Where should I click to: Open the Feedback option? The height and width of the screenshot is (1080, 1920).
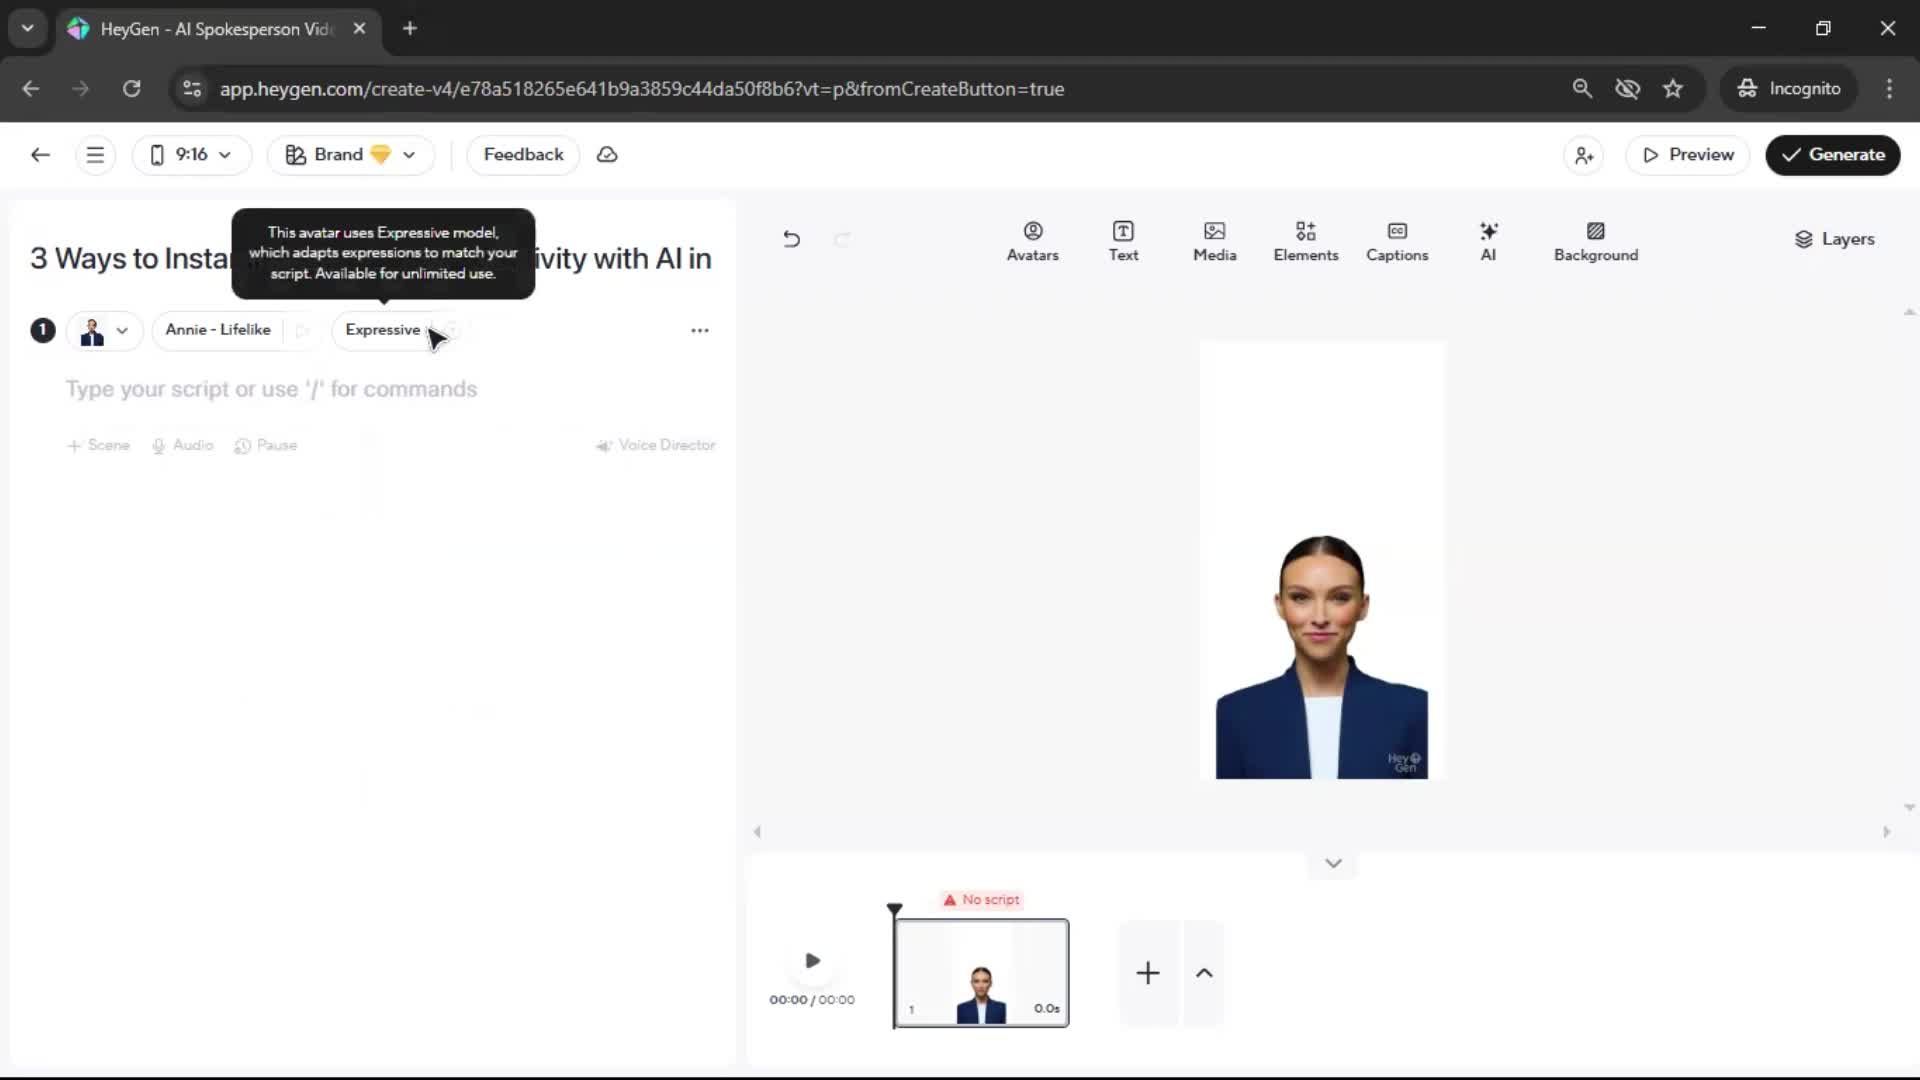point(523,155)
